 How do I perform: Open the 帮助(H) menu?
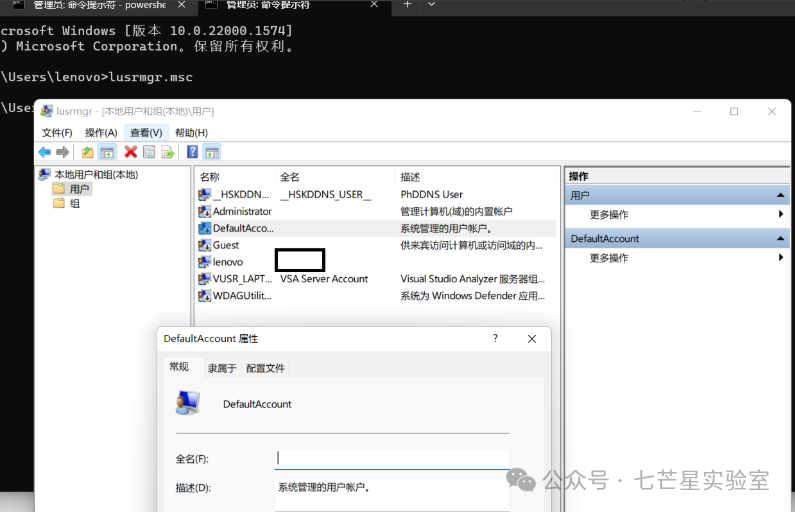[x=191, y=133]
